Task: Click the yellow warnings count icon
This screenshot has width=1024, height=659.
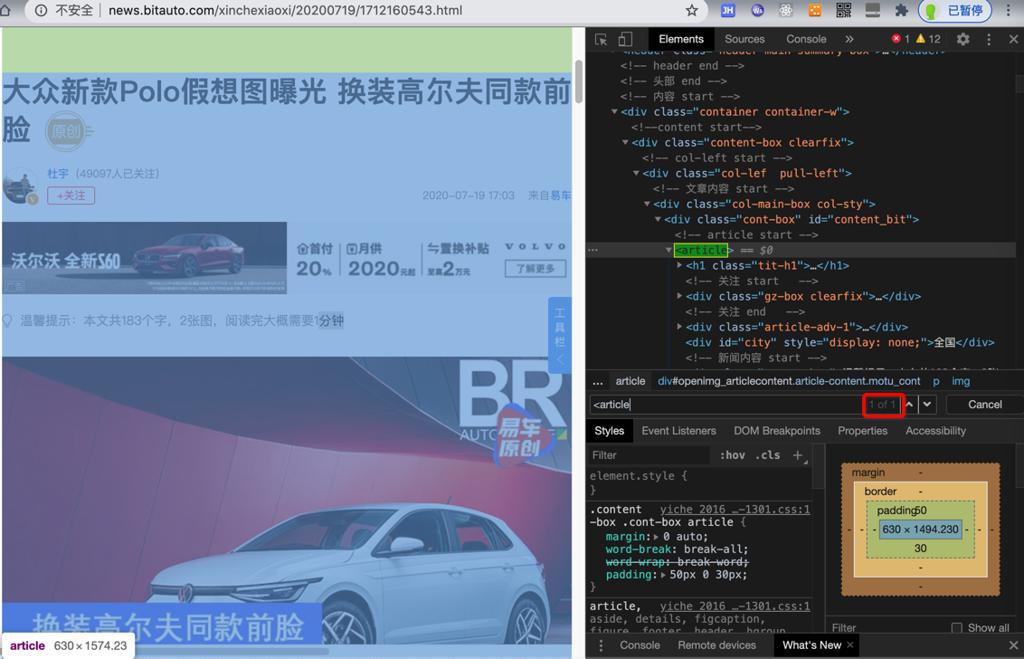Action: point(921,39)
